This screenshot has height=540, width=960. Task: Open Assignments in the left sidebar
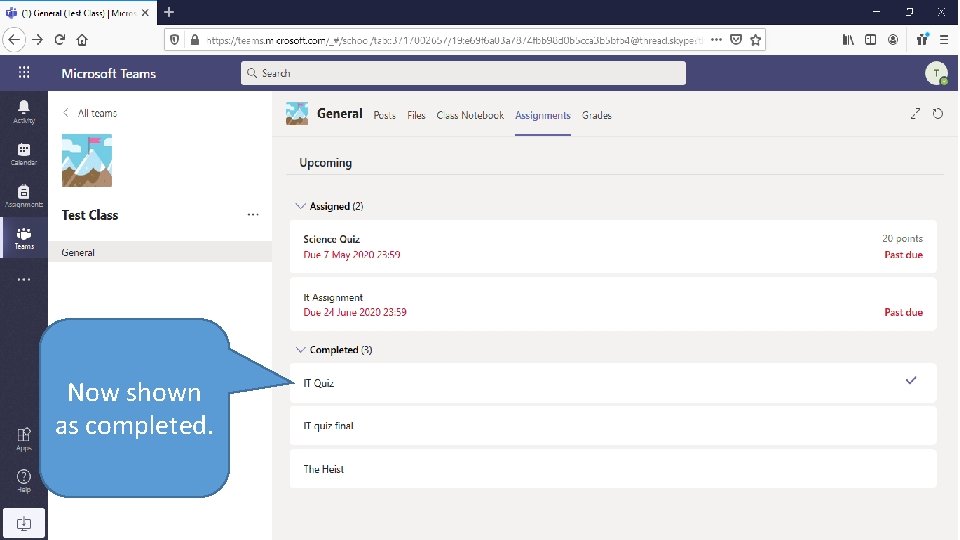24,196
